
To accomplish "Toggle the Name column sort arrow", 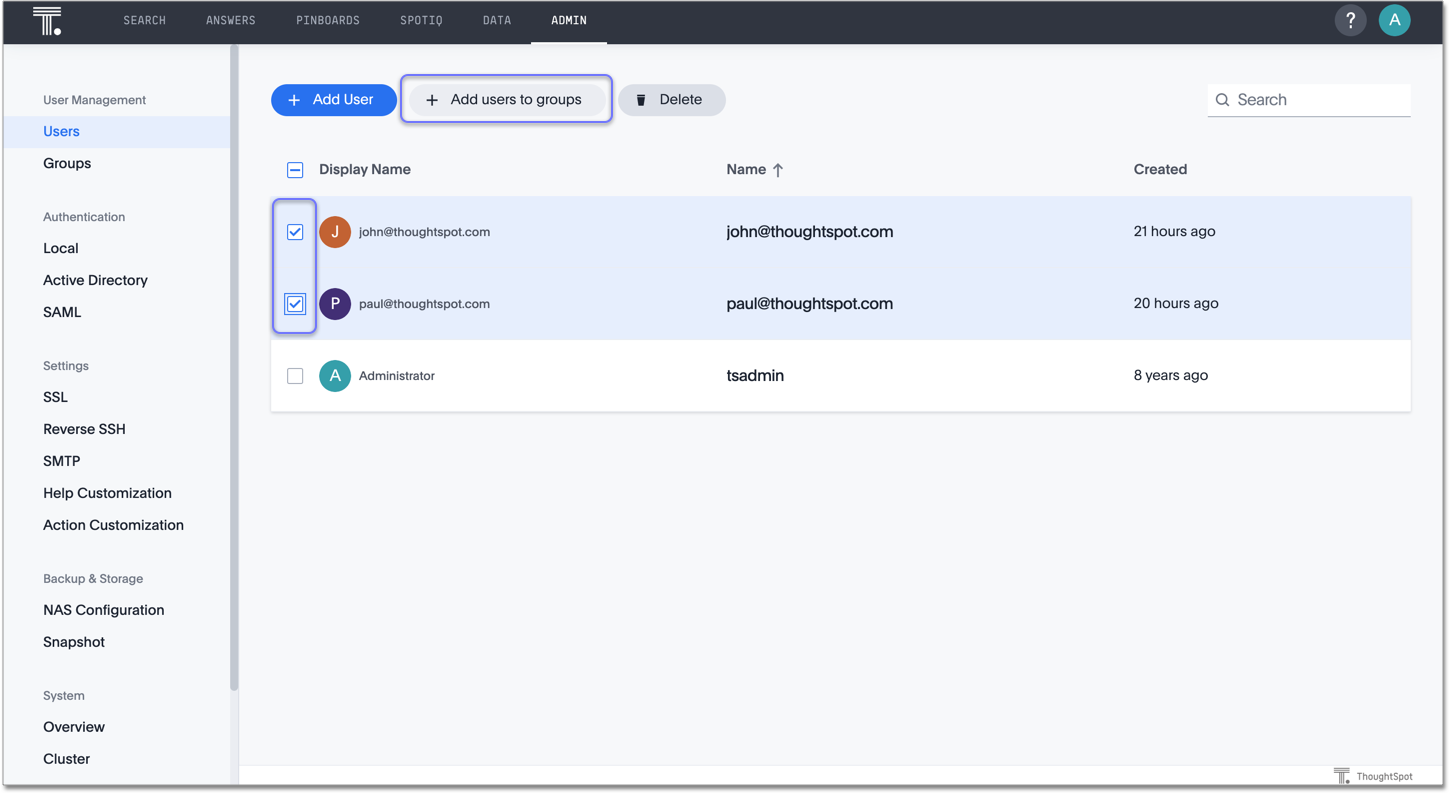I will pyautogui.click(x=779, y=169).
